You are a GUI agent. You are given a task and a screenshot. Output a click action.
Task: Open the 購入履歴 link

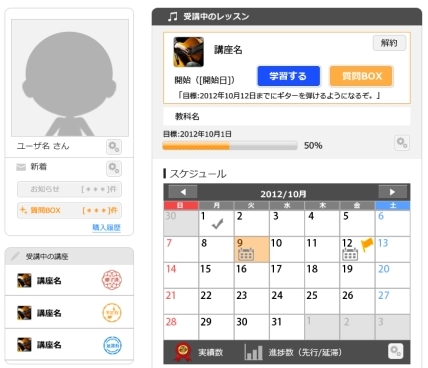coord(106,227)
